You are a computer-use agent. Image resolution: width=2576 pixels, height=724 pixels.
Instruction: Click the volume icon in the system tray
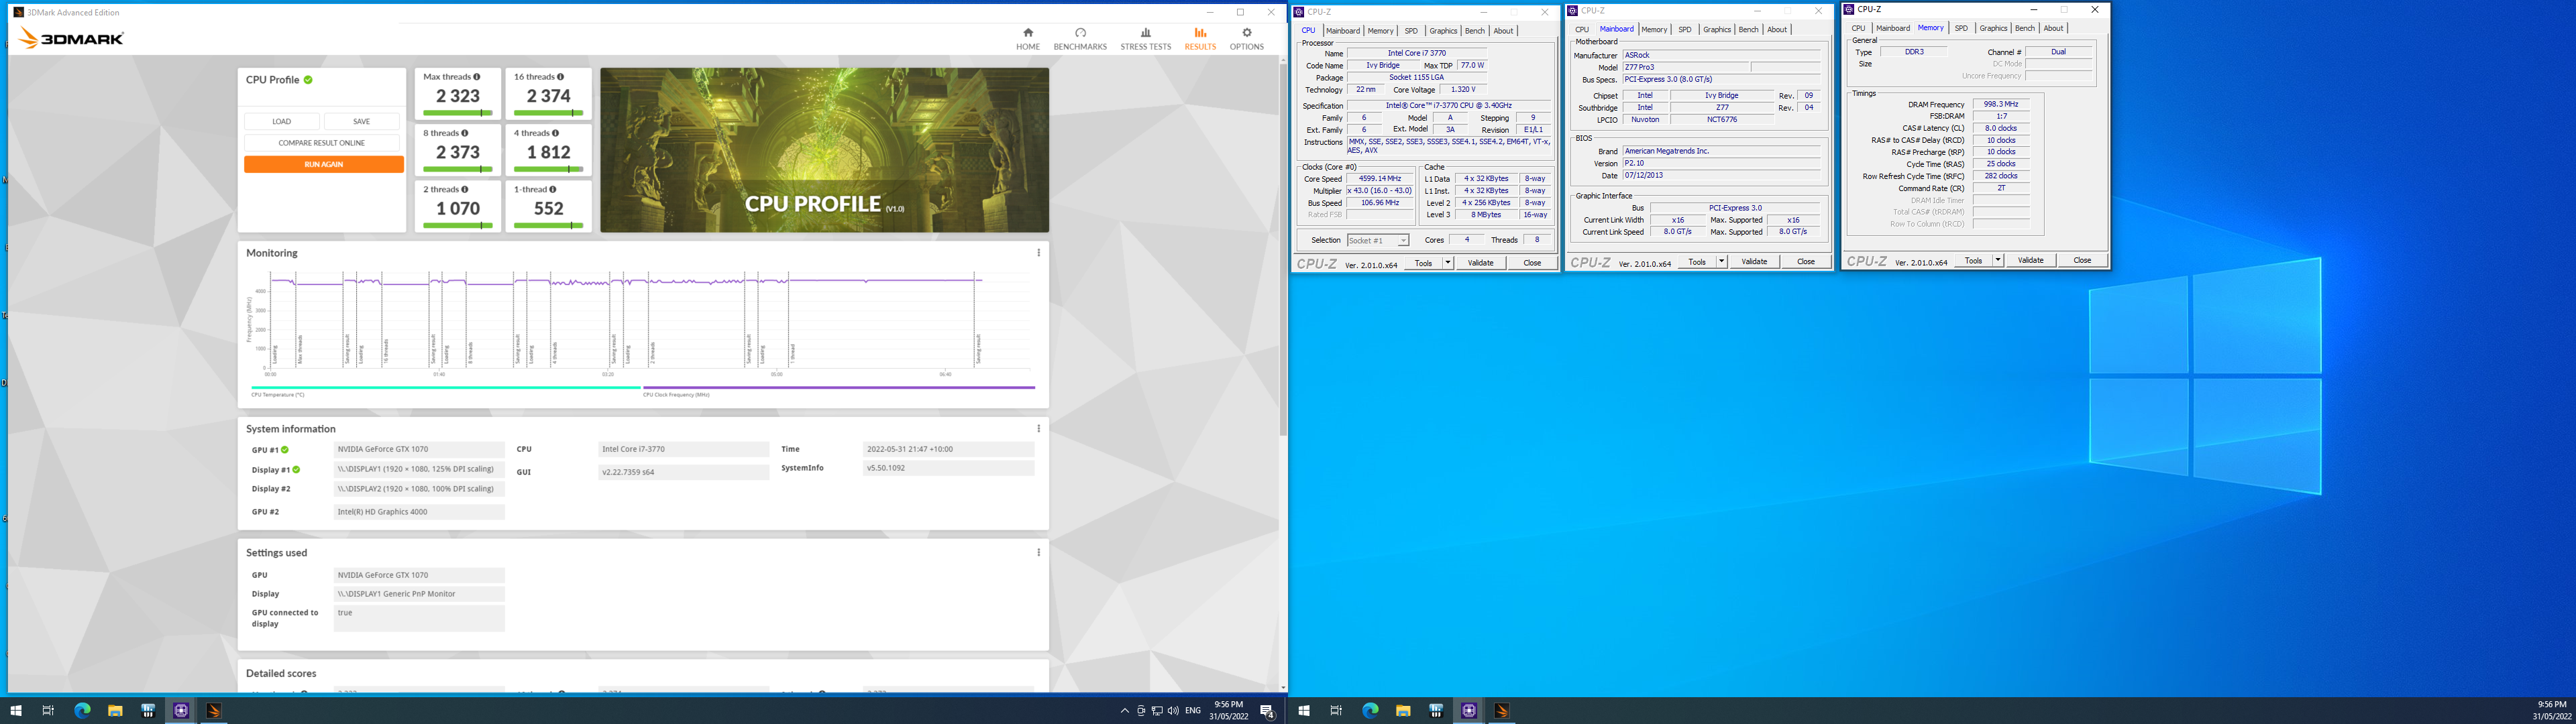pos(1173,711)
